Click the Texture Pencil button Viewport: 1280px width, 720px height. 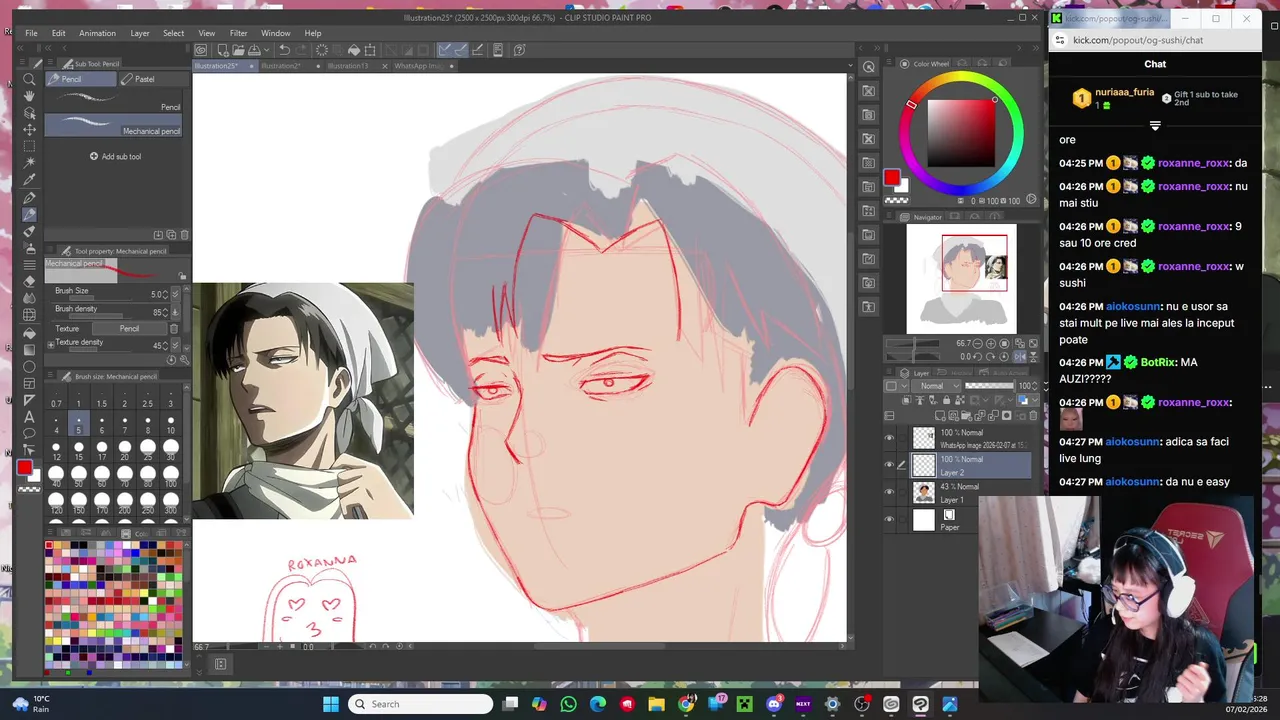(129, 328)
